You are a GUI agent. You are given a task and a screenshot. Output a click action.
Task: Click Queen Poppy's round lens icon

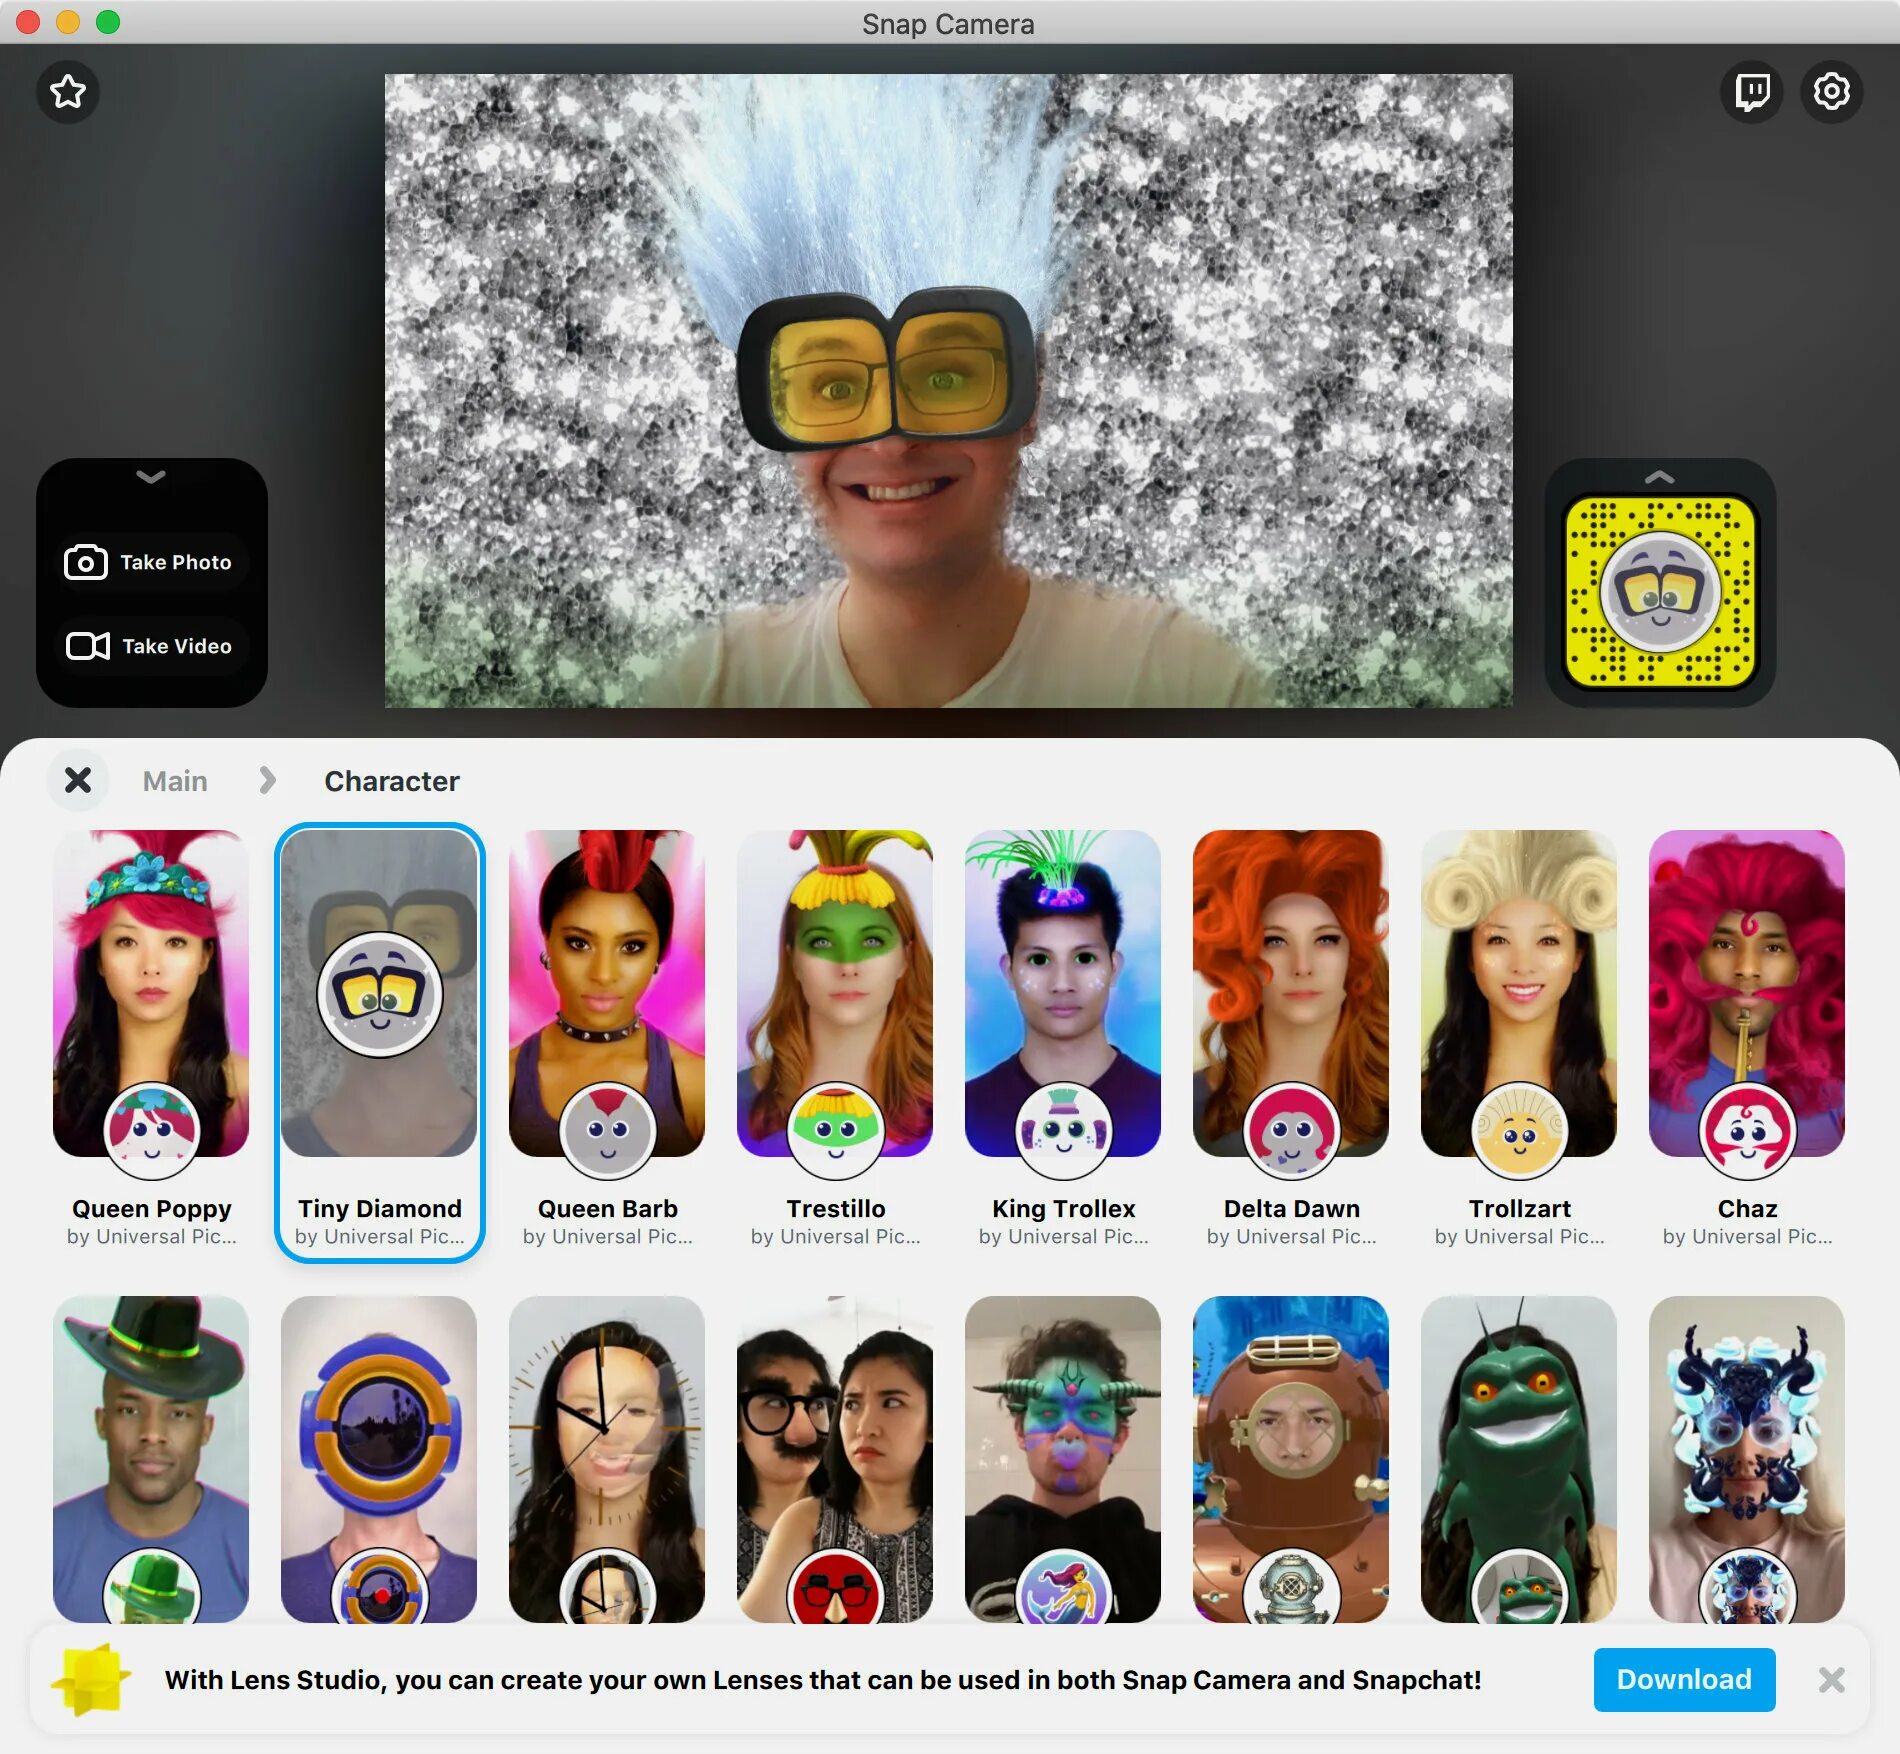[x=152, y=1131]
